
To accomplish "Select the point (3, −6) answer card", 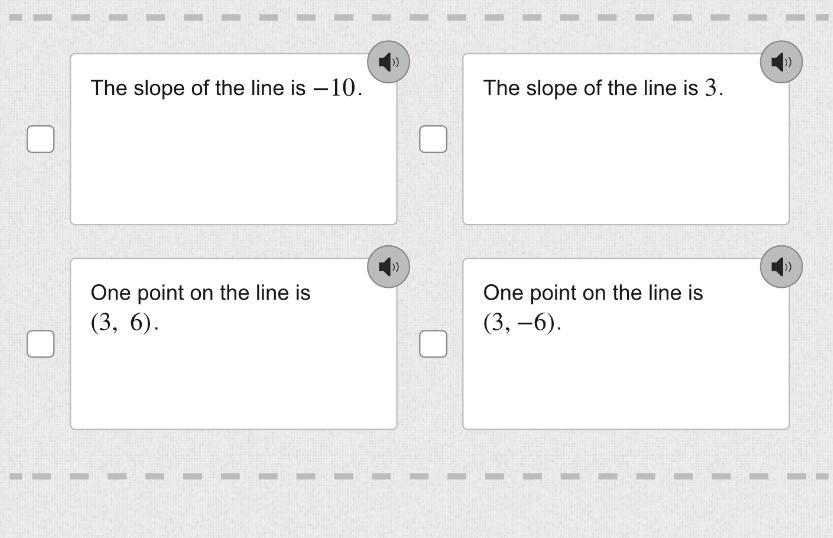I will coord(625,370).
